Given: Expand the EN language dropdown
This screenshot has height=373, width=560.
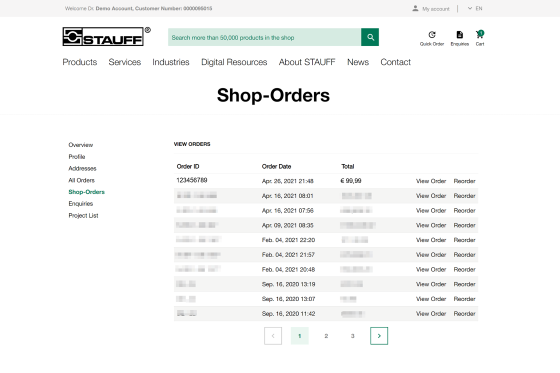Looking at the screenshot, I should coord(475,8).
